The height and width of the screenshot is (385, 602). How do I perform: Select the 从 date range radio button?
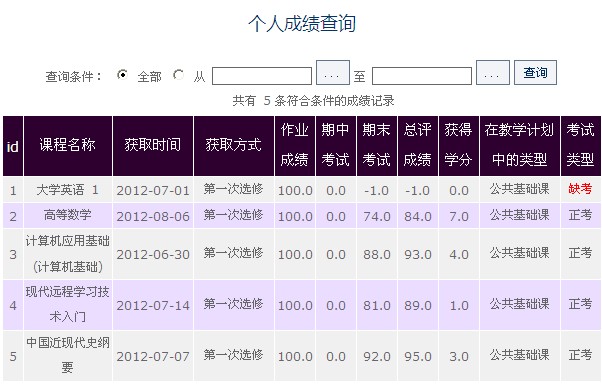click(x=179, y=74)
